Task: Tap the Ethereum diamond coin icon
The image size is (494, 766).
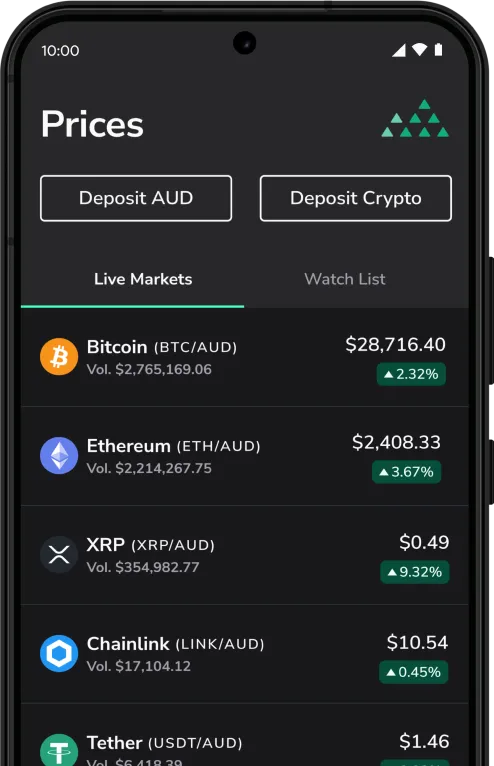Action: point(59,455)
